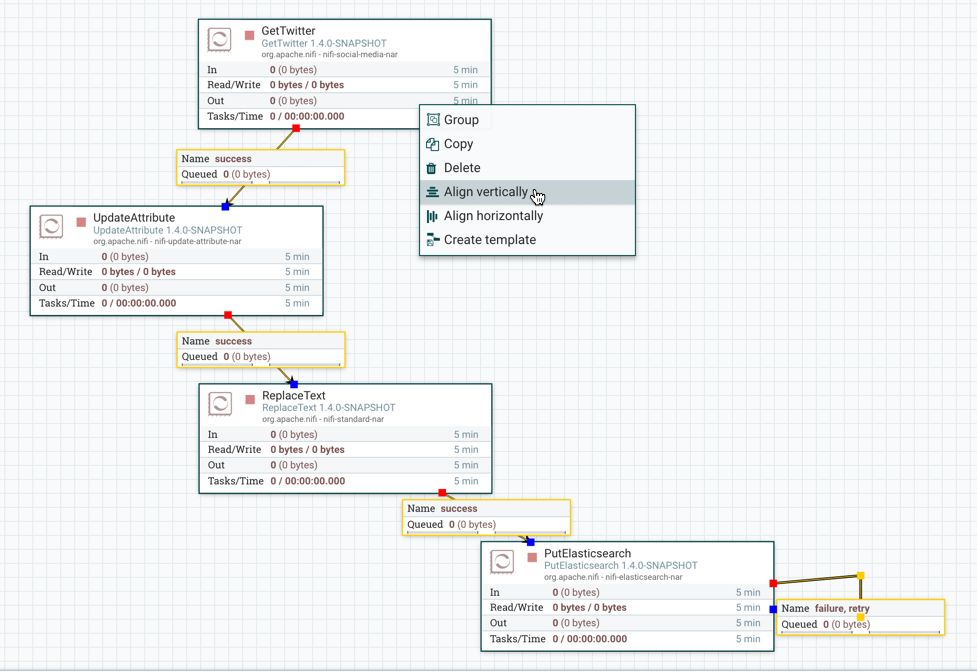This screenshot has width=977, height=672.
Task: Click the Group icon in context menu
Action: 433,120
